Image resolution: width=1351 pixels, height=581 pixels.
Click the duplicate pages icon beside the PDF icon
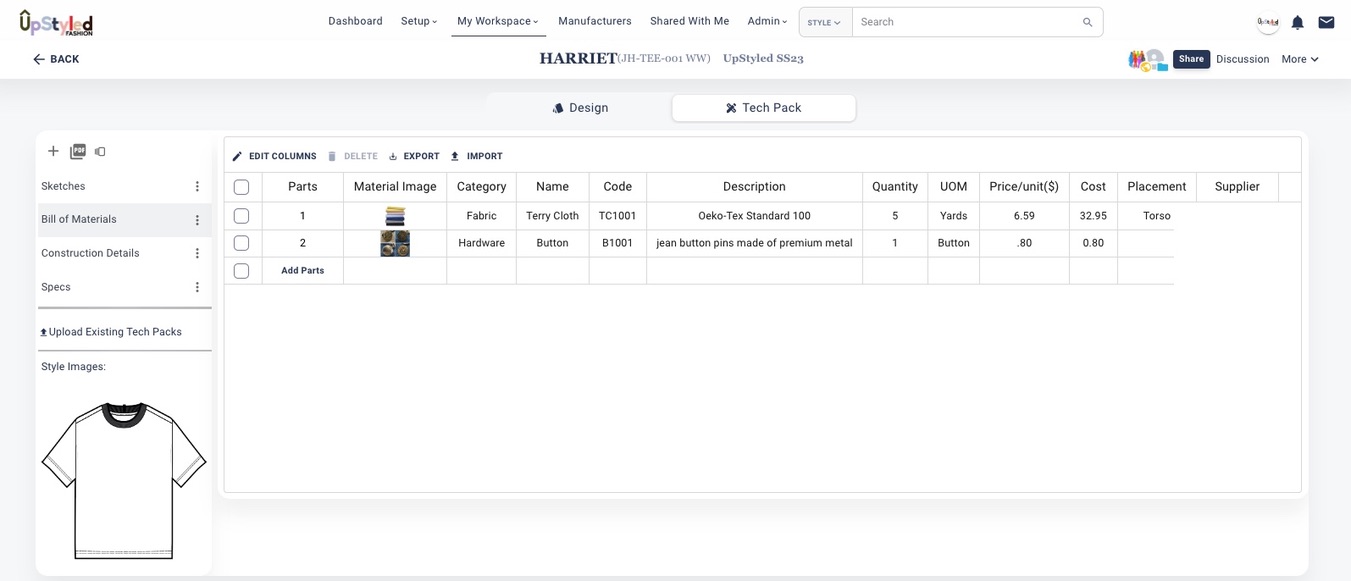point(100,152)
